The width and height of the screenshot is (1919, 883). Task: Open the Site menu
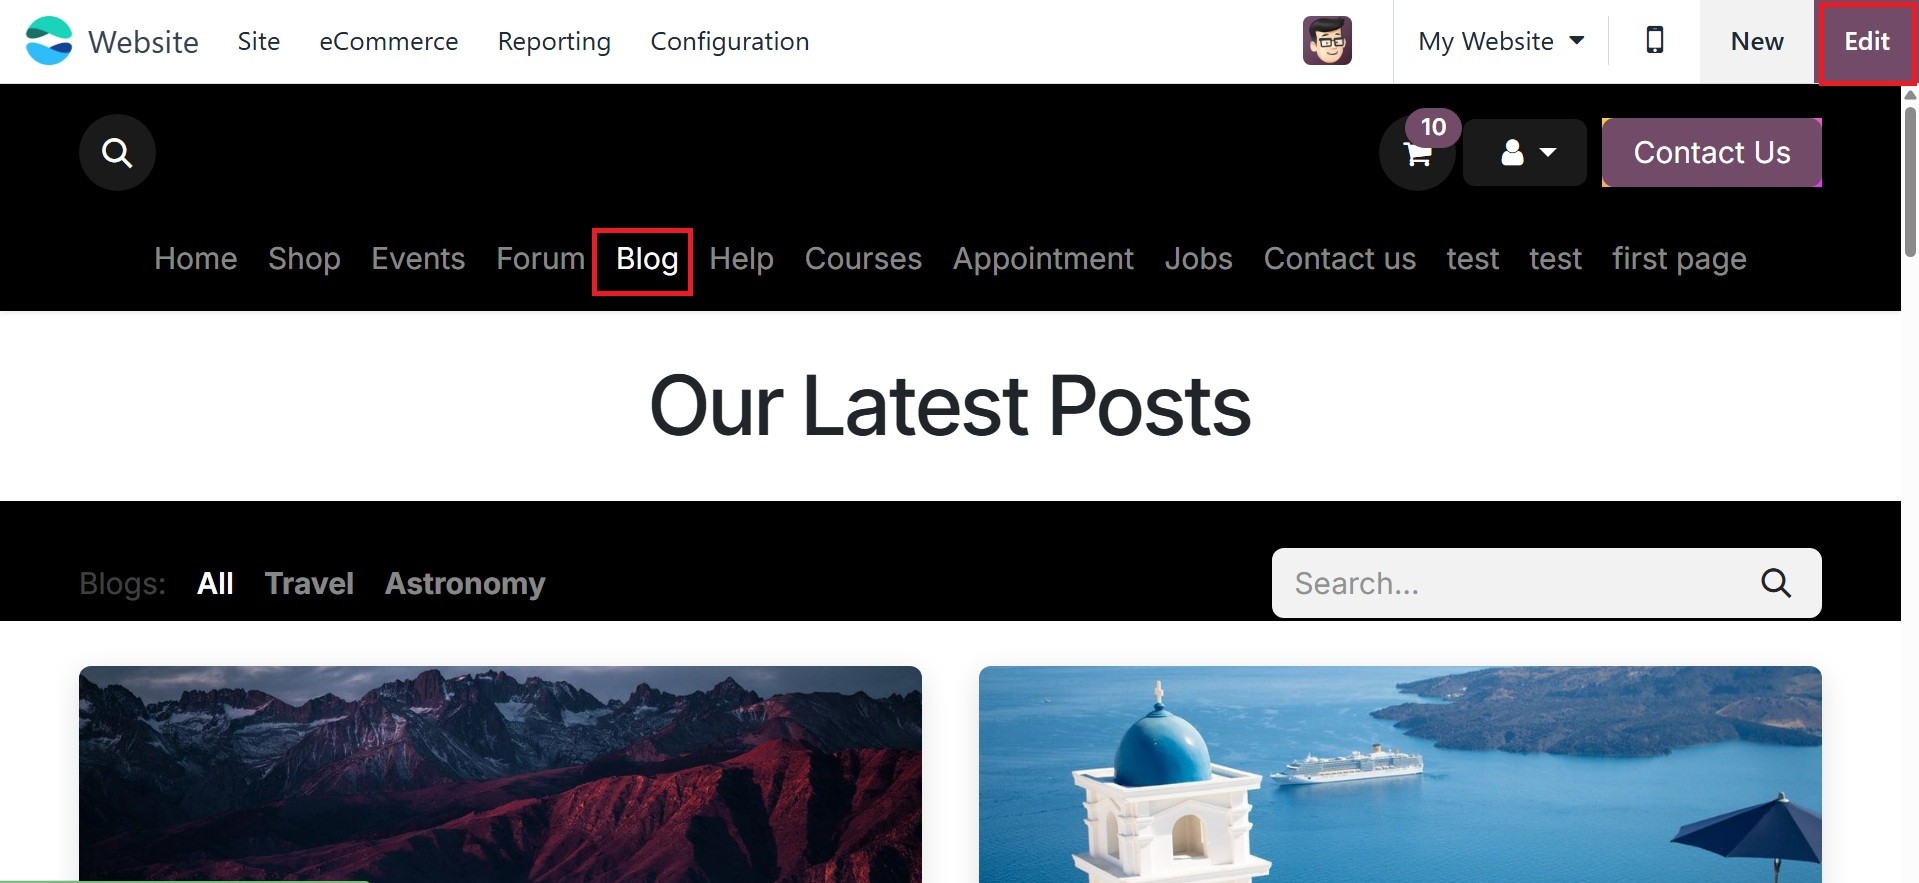259,41
